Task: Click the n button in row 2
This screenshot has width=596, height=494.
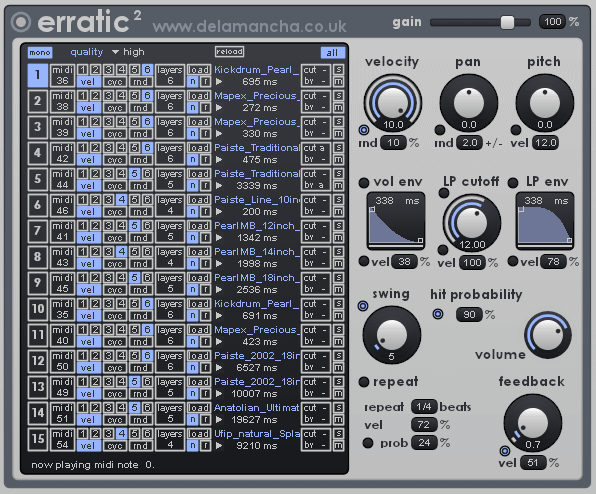Action: point(193,108)
